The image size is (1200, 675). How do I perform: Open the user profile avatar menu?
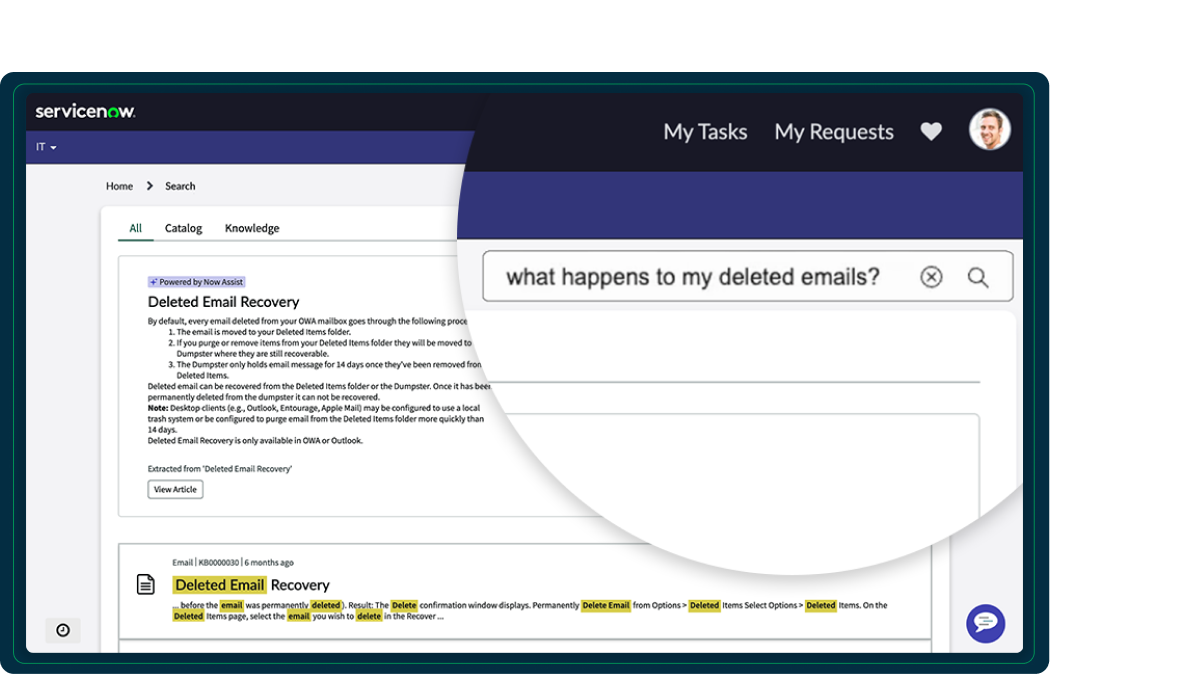pyautogui.click(x=989, y=129)
